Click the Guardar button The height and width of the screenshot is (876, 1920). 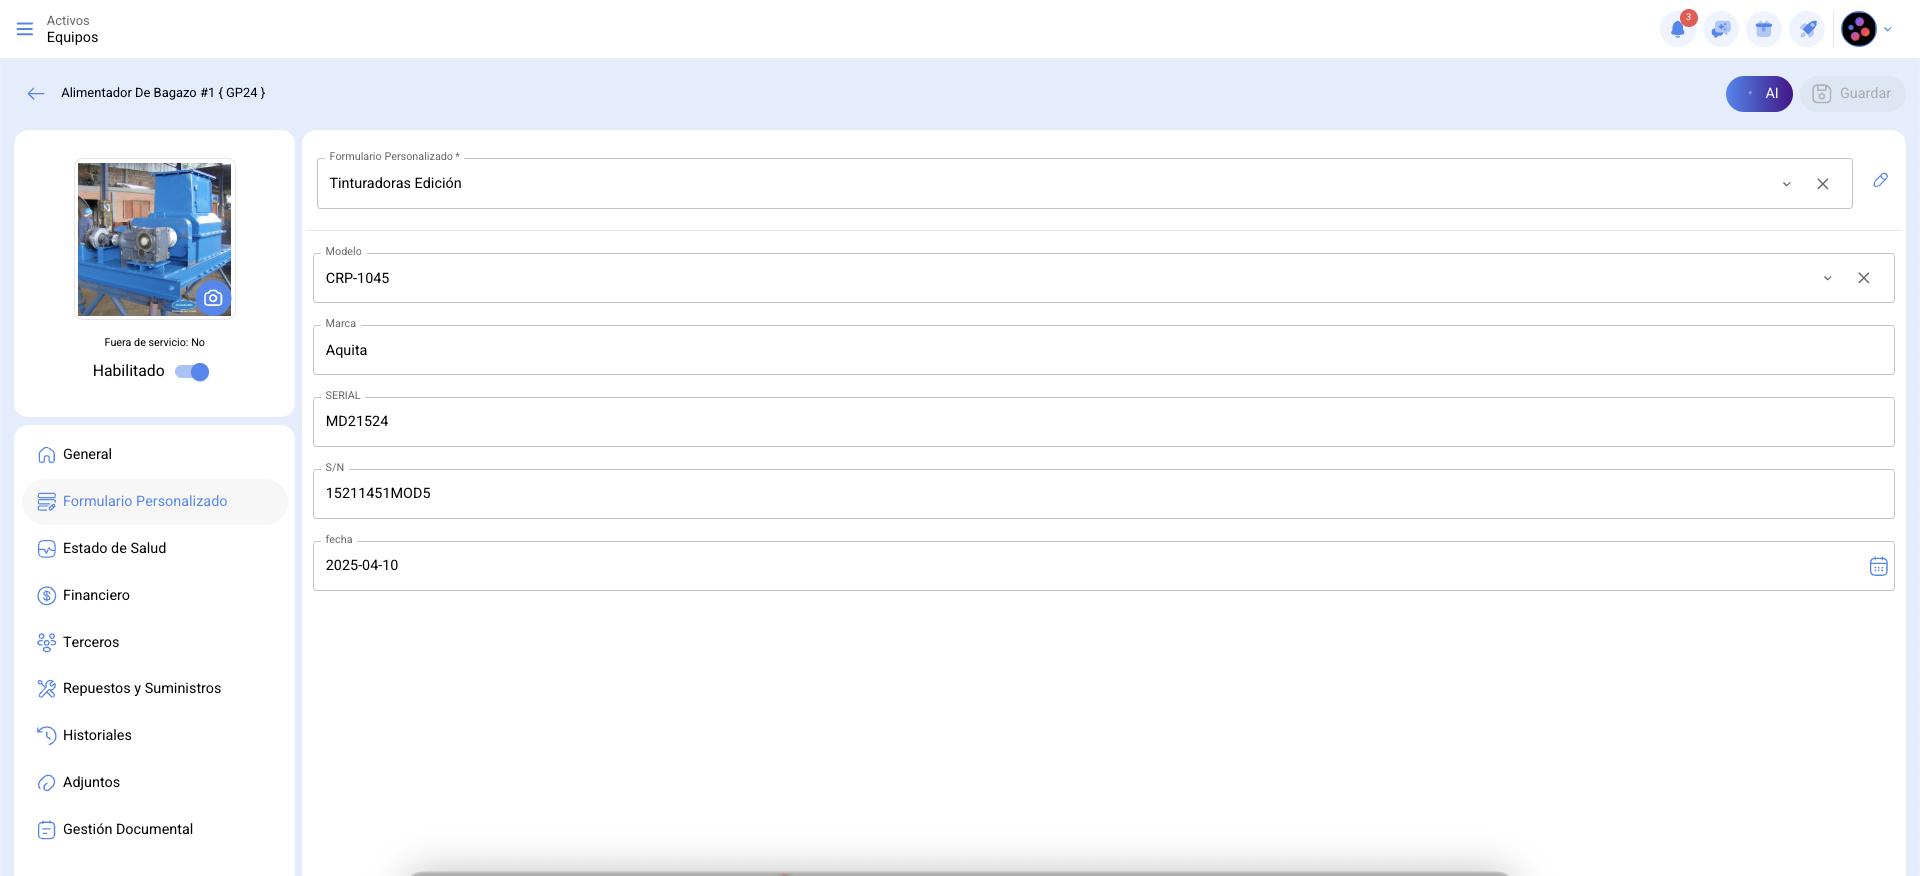pos(1852,93)
